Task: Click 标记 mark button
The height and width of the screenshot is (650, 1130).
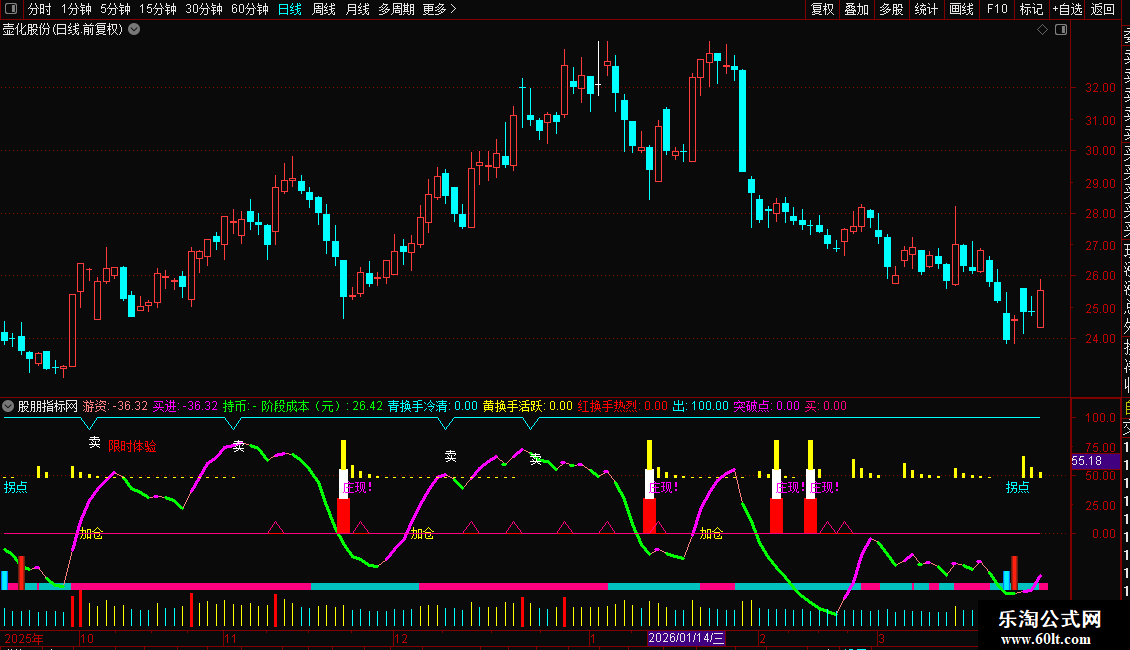Action: pyautogui.click(x=1031, y=9)
